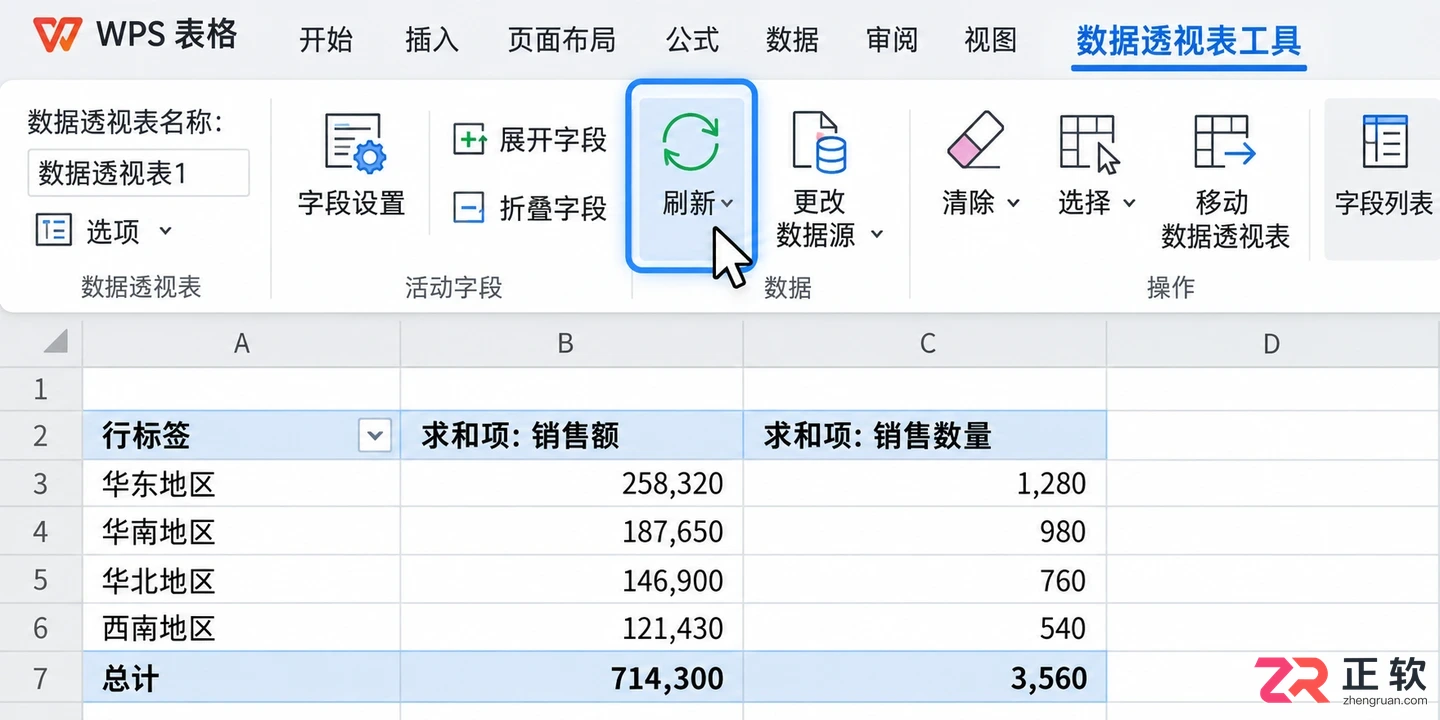1440x720 pixels.
Task: Click the 更改数据源 database icon
Action: pos(819,141)
